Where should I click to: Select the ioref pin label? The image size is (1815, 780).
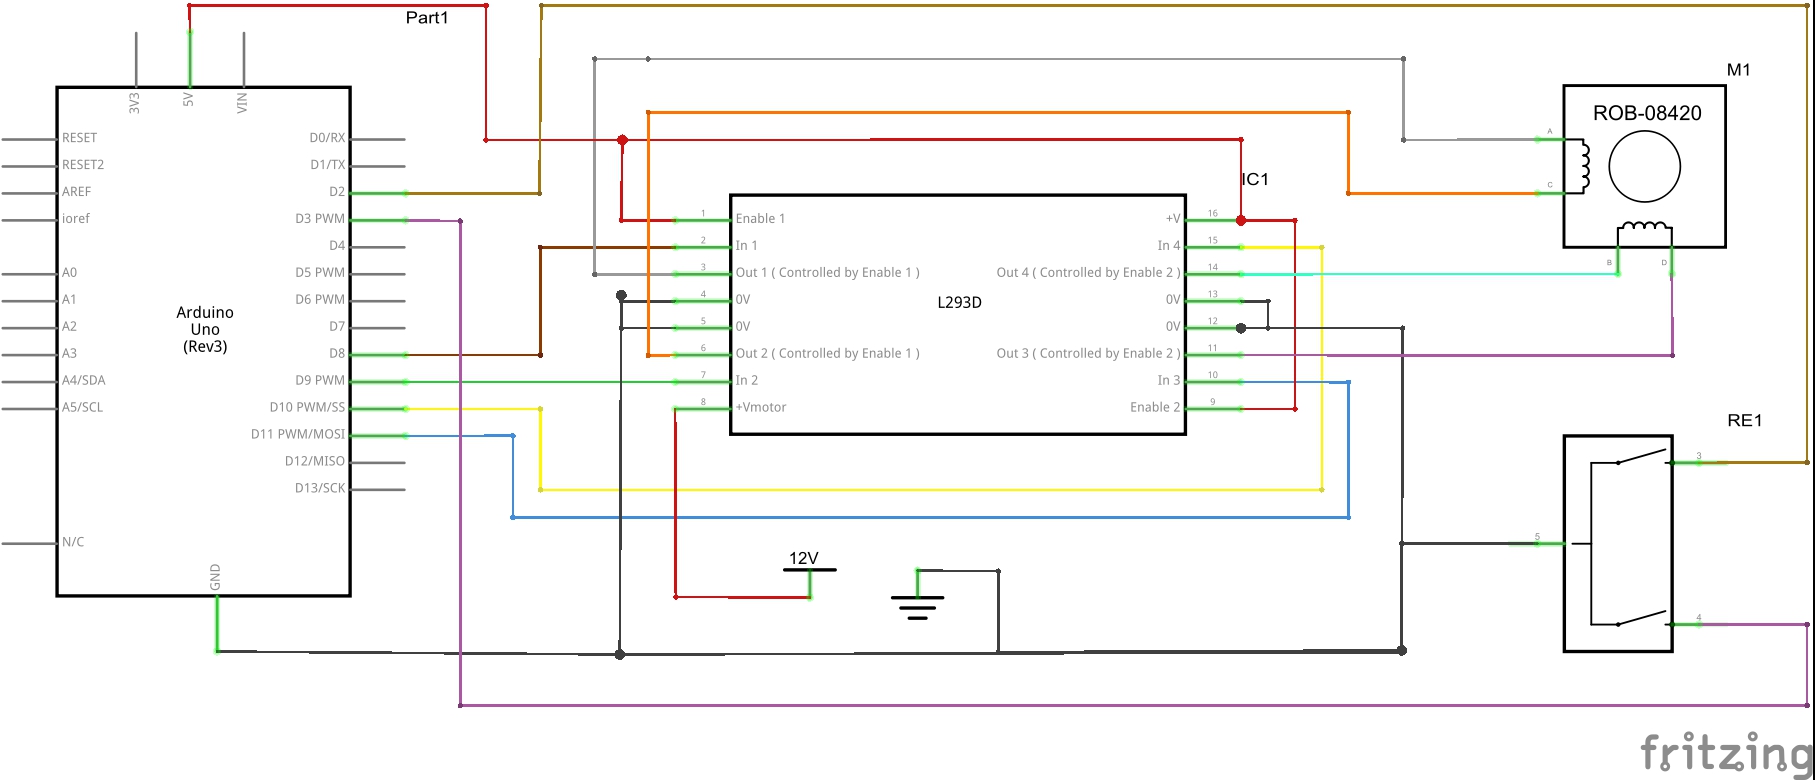pos(76,219)
